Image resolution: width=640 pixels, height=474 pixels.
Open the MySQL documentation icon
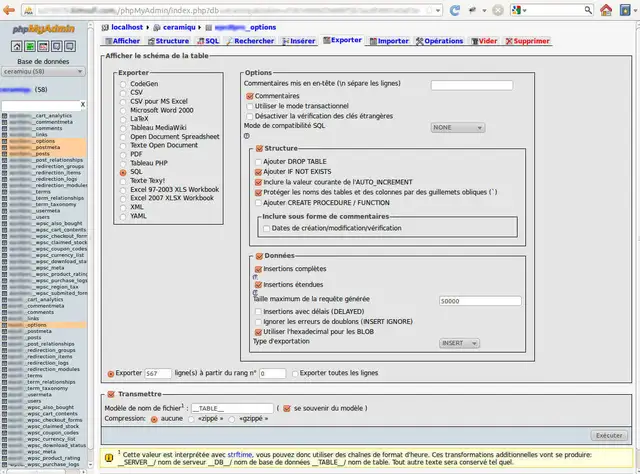point(70,47)
